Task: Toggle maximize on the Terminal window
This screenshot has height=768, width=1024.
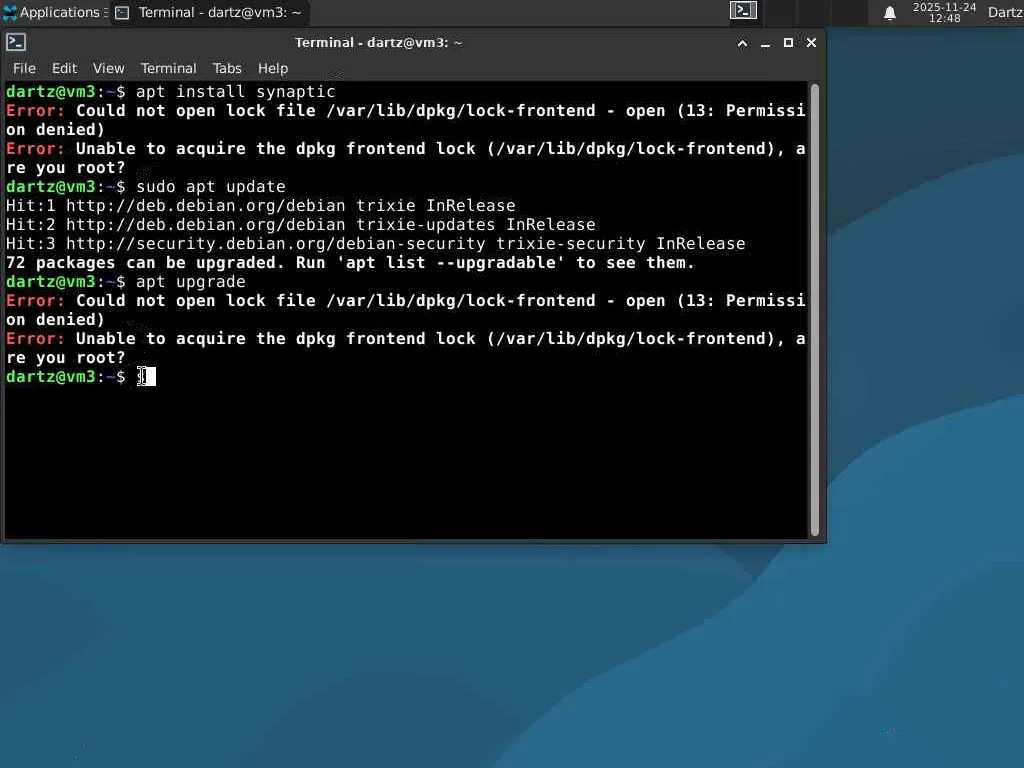Action: click(788, 42)
